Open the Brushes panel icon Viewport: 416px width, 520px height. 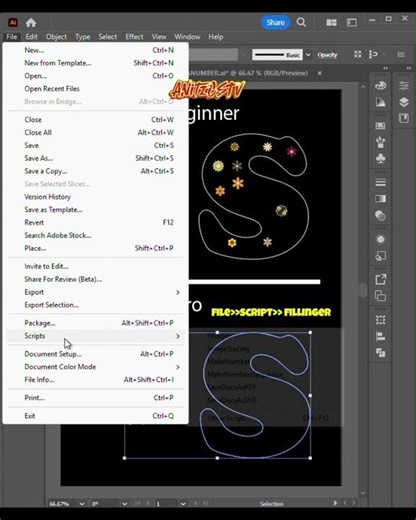coord(380,142)
